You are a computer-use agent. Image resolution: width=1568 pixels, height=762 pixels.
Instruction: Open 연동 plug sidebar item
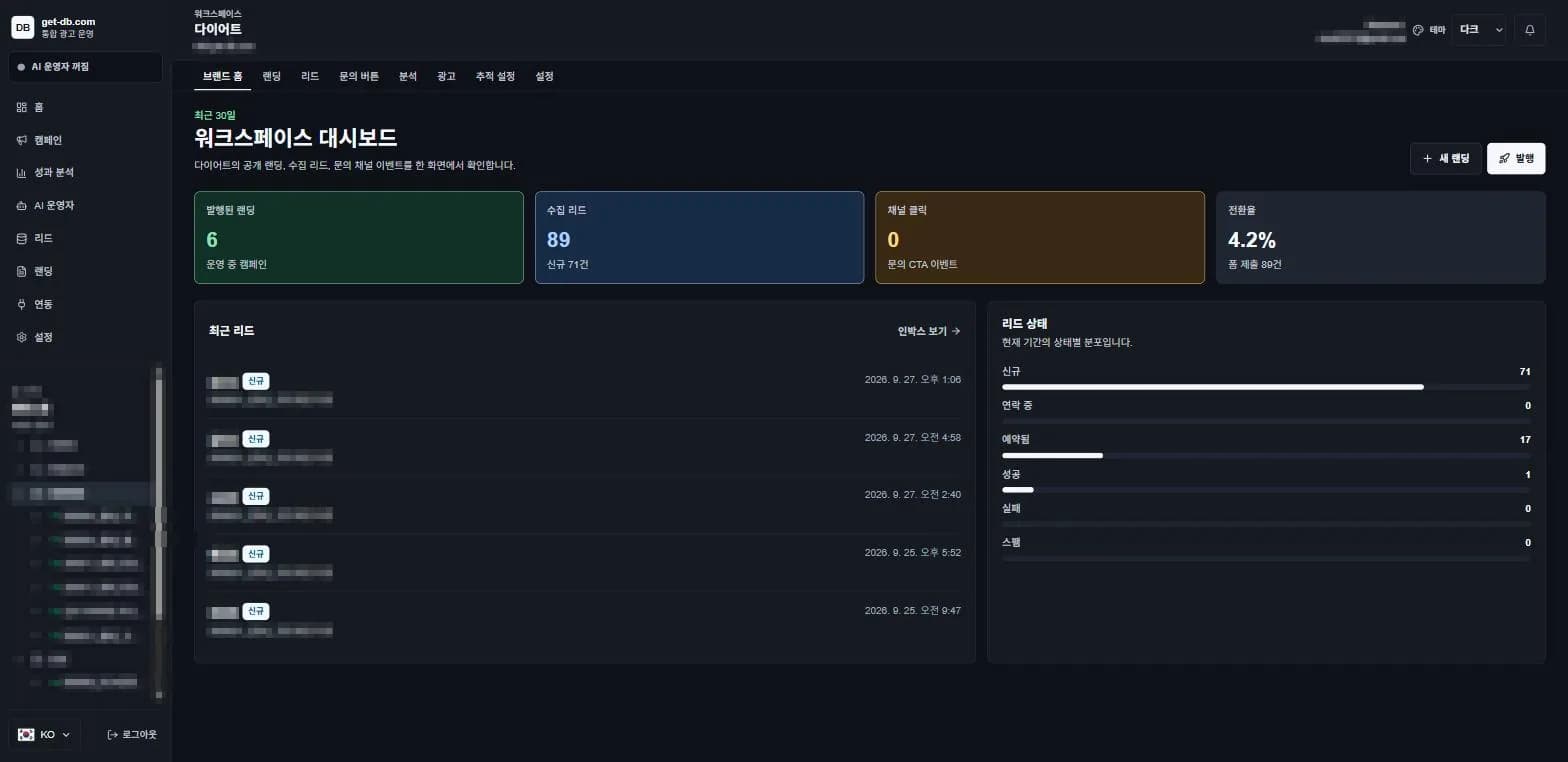86,304
